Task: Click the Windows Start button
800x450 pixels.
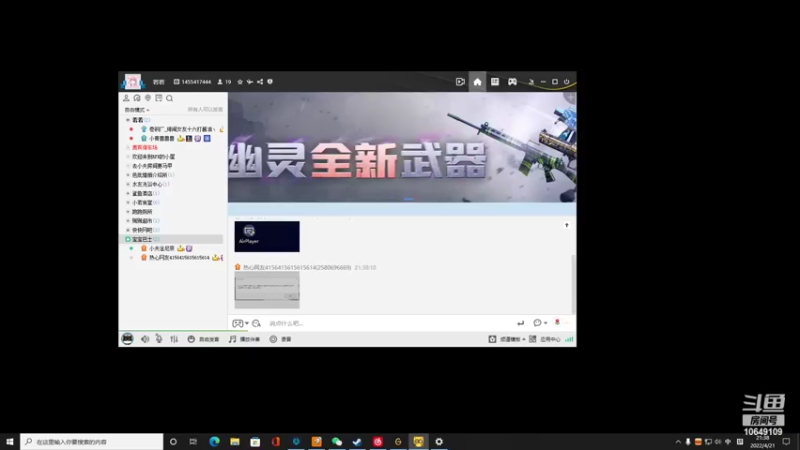Action: click(10, 441)
